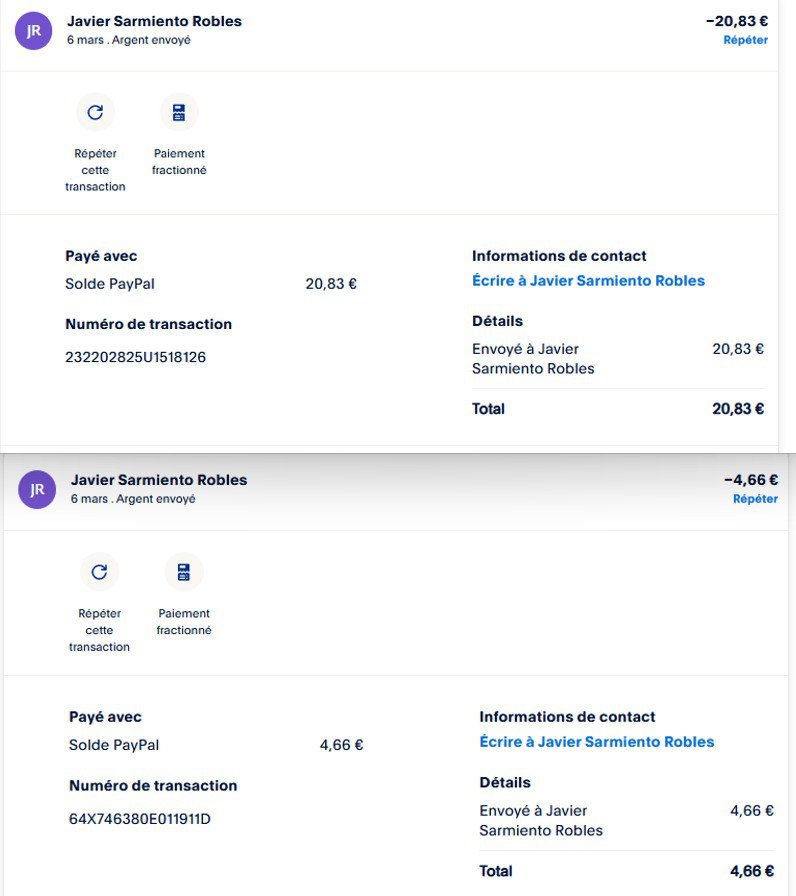This screenshot has height=896, width=796.
Task: Click the split payment icon in the 4,66 € transaction
Action: (184, 572)
